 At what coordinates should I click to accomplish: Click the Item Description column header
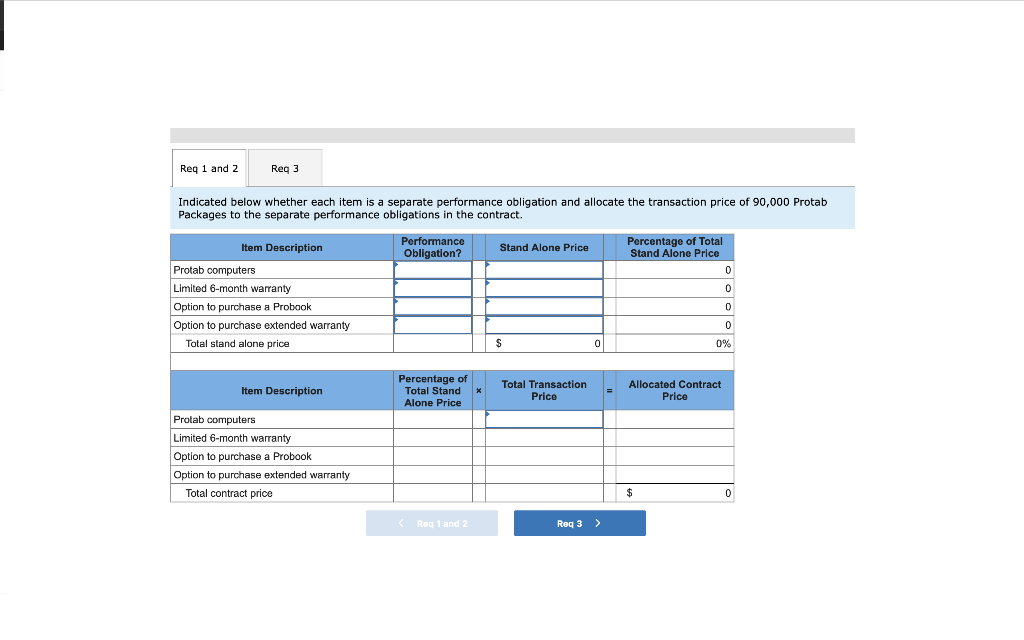[x=281, y=247]
